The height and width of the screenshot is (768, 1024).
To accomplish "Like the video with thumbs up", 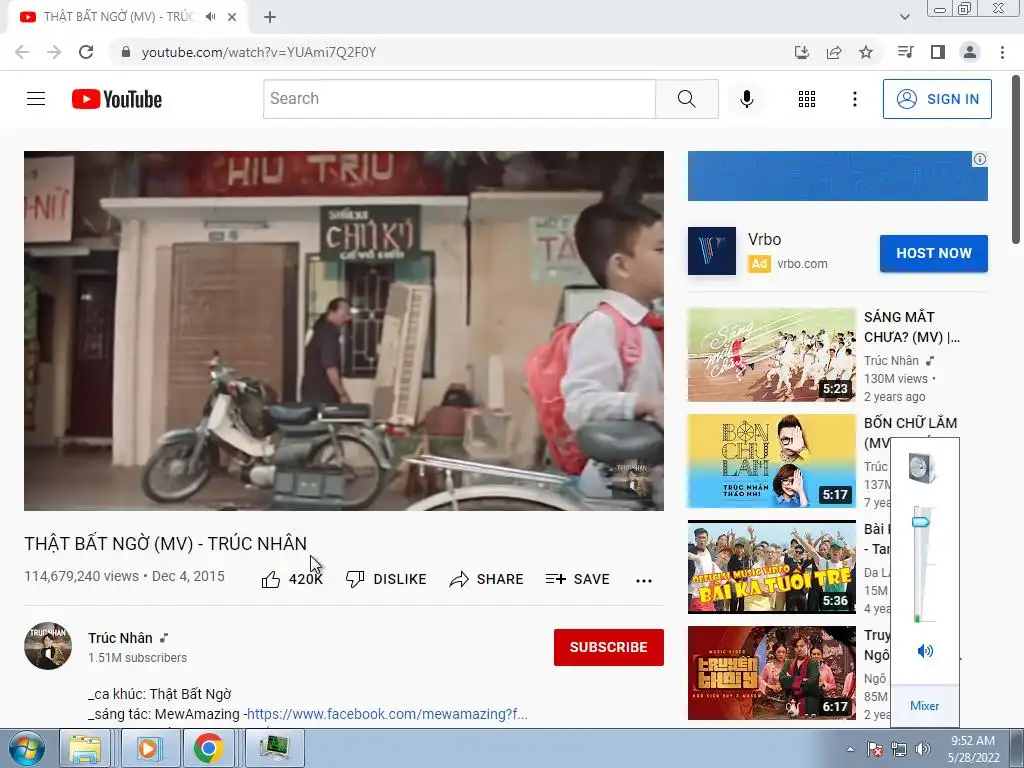I will [292, 579].
